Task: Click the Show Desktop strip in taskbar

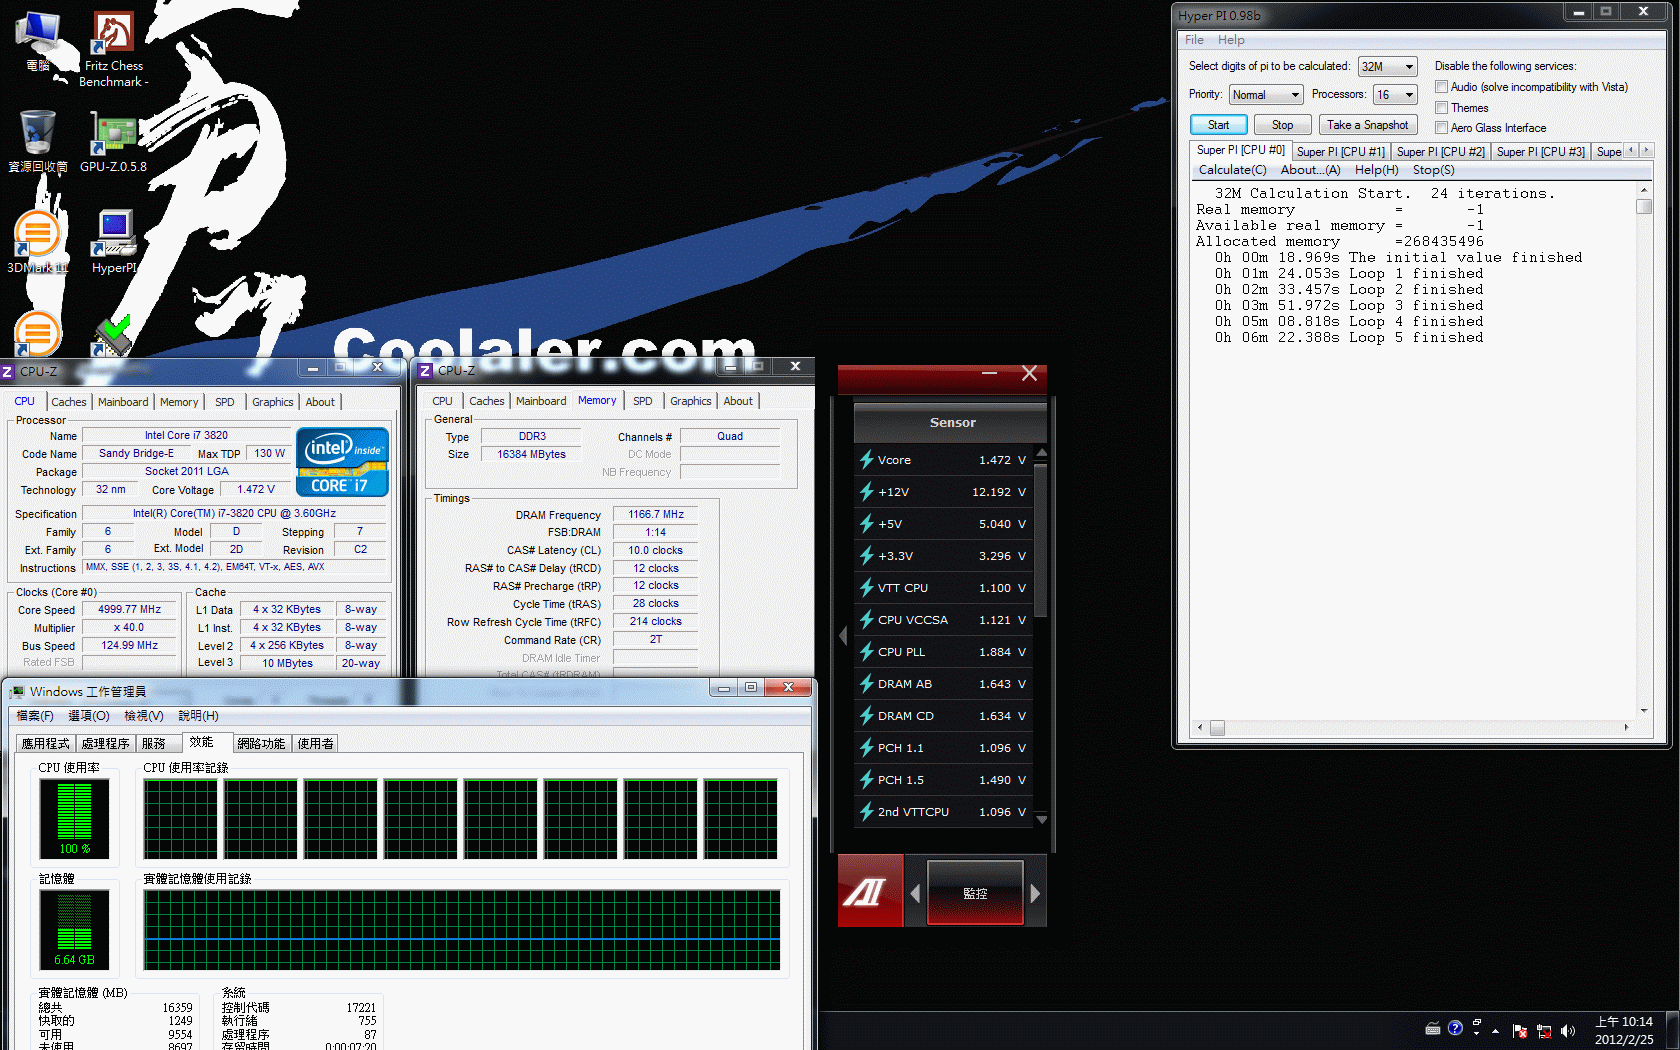Action: 1673,1031
